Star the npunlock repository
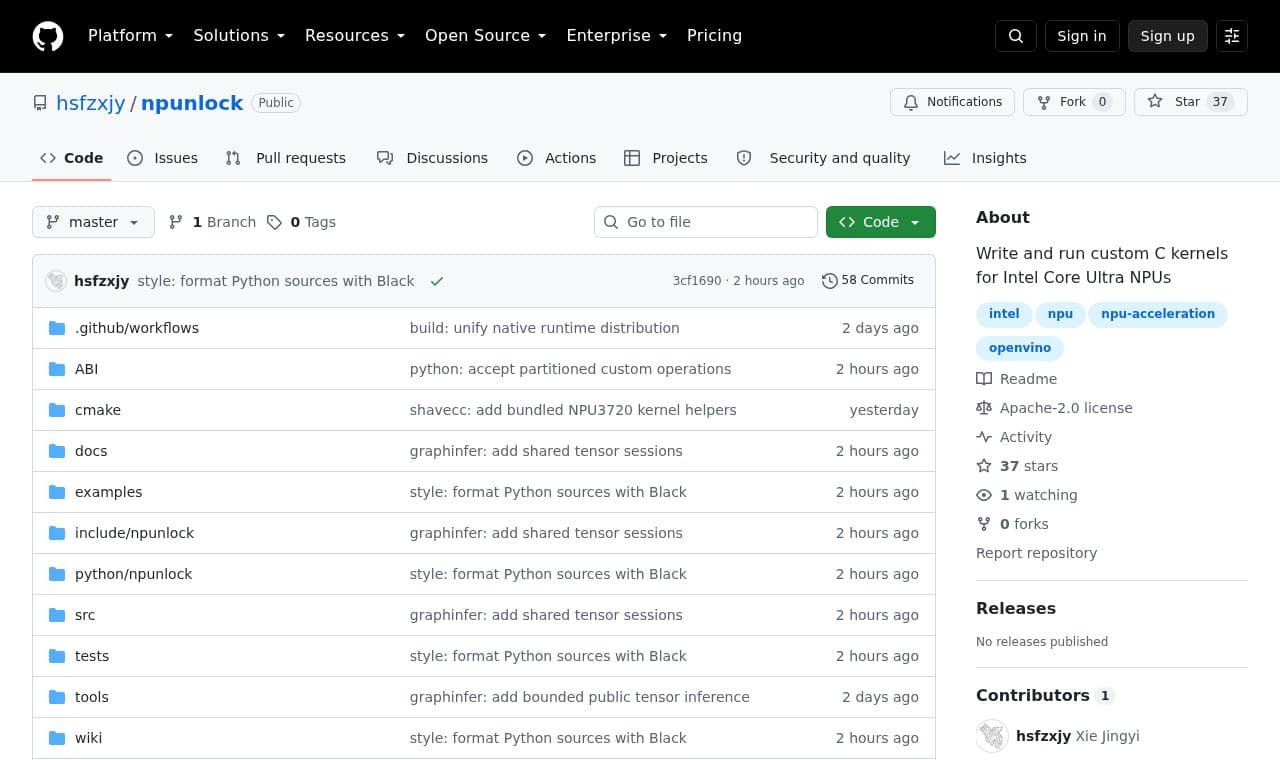 coord(1191,102)
